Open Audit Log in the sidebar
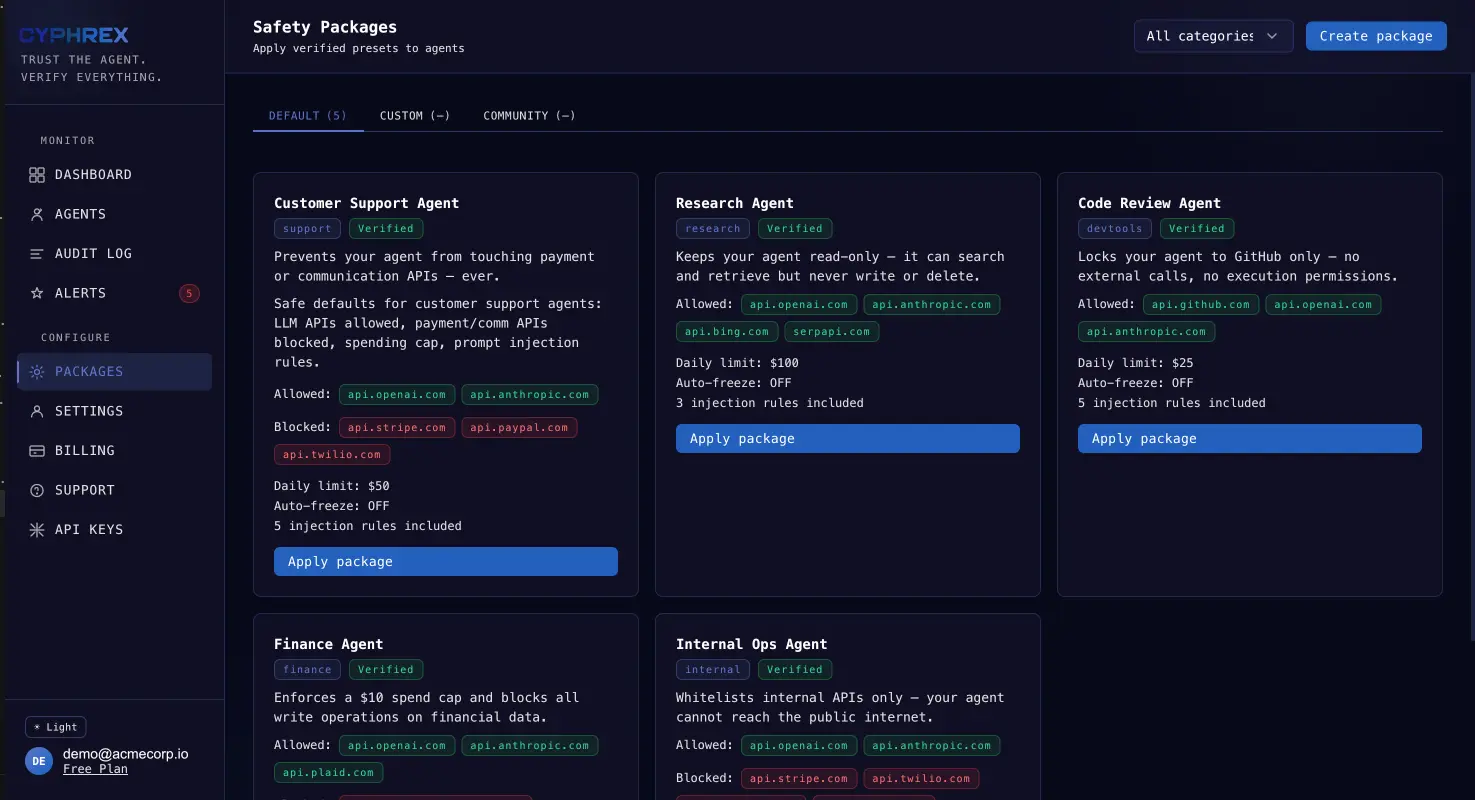 pos(114,254)
